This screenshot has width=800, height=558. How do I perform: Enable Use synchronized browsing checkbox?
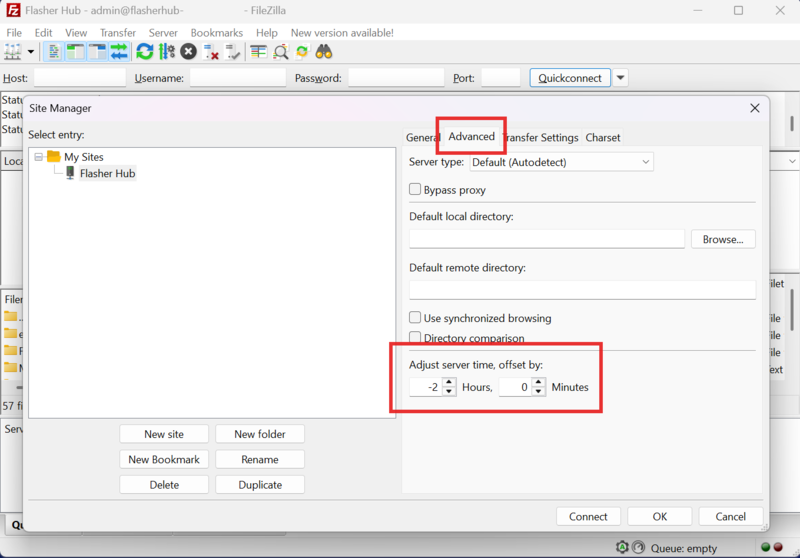click(415, 318)
